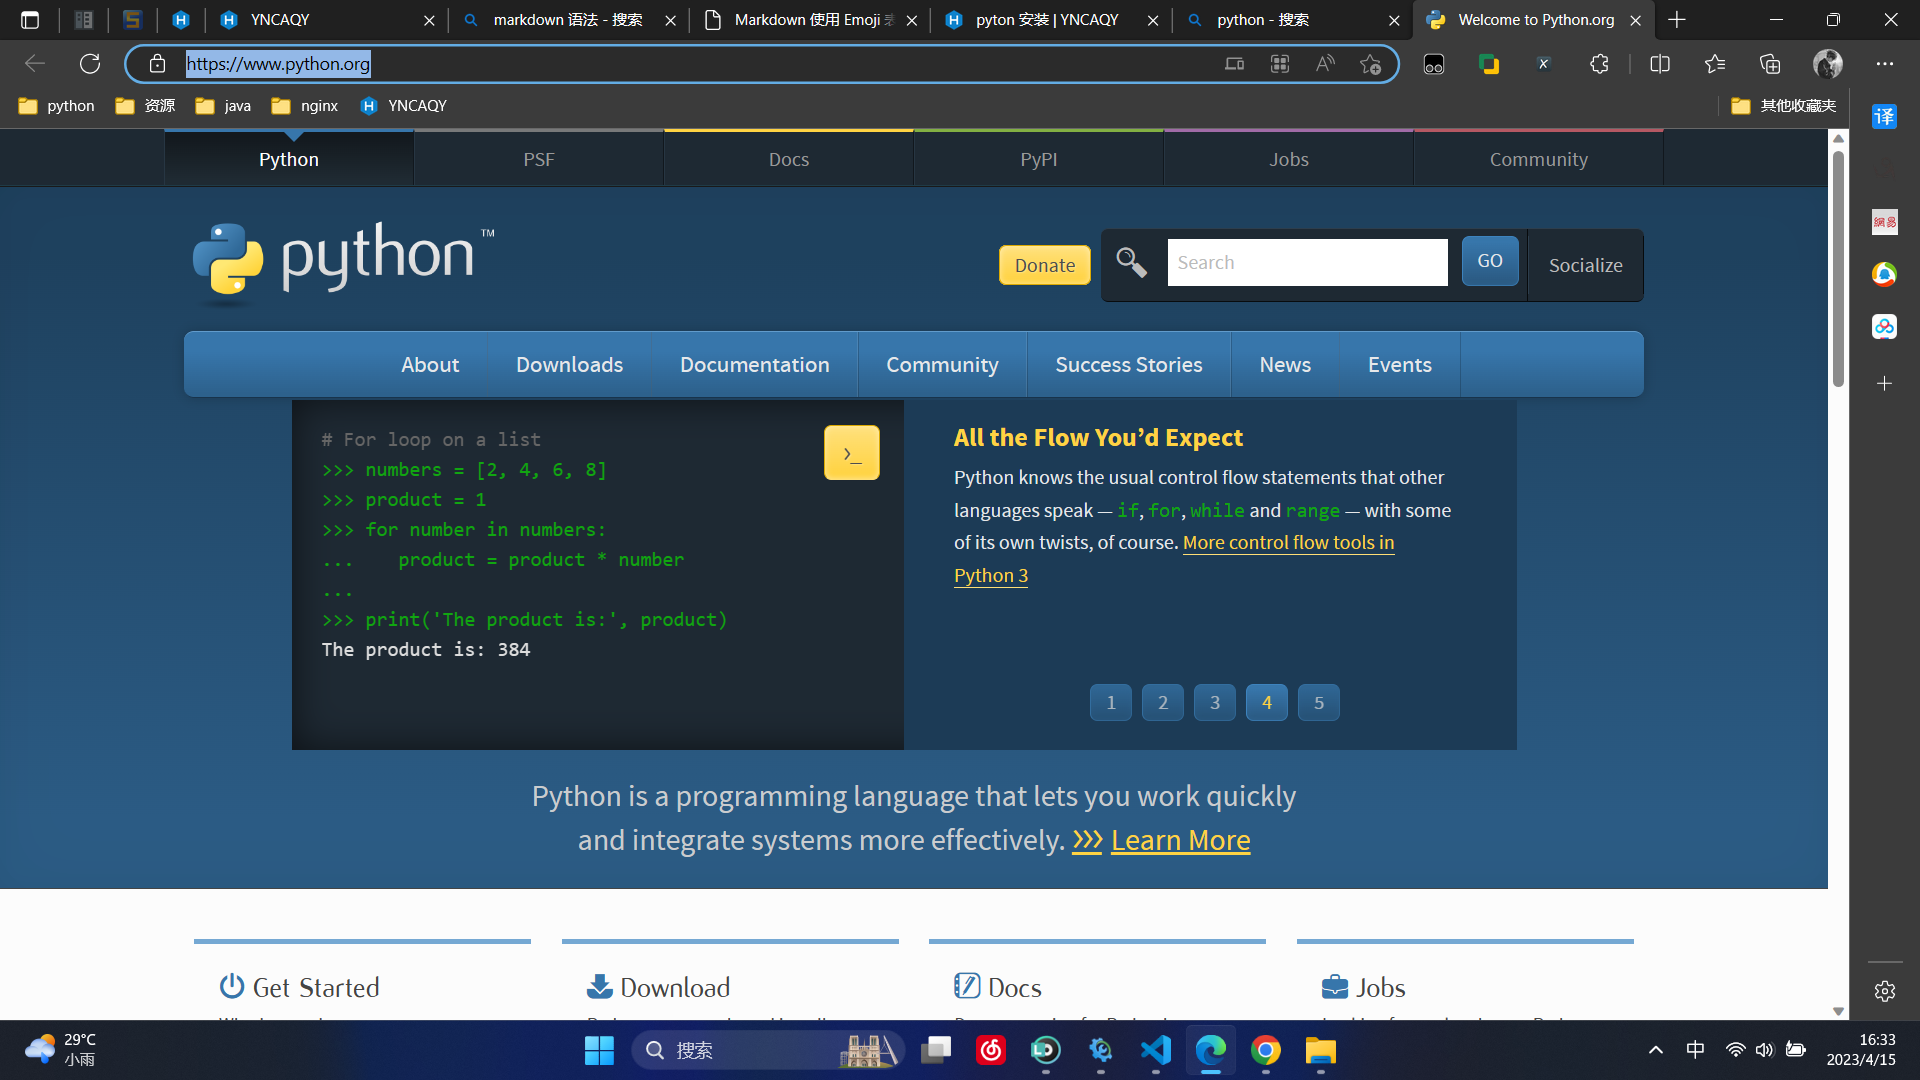Click the Python logo to go home
Image resolution: width=1920 pixels, height=1080 pixels.
[341, 262]
